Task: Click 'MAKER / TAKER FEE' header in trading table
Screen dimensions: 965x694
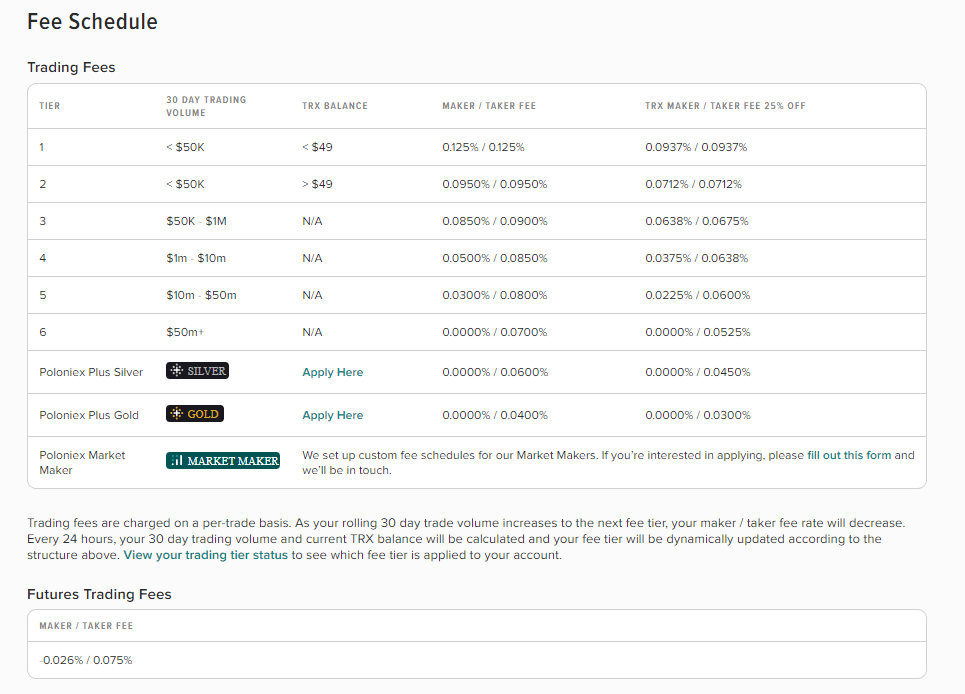Action: [489, 106]
